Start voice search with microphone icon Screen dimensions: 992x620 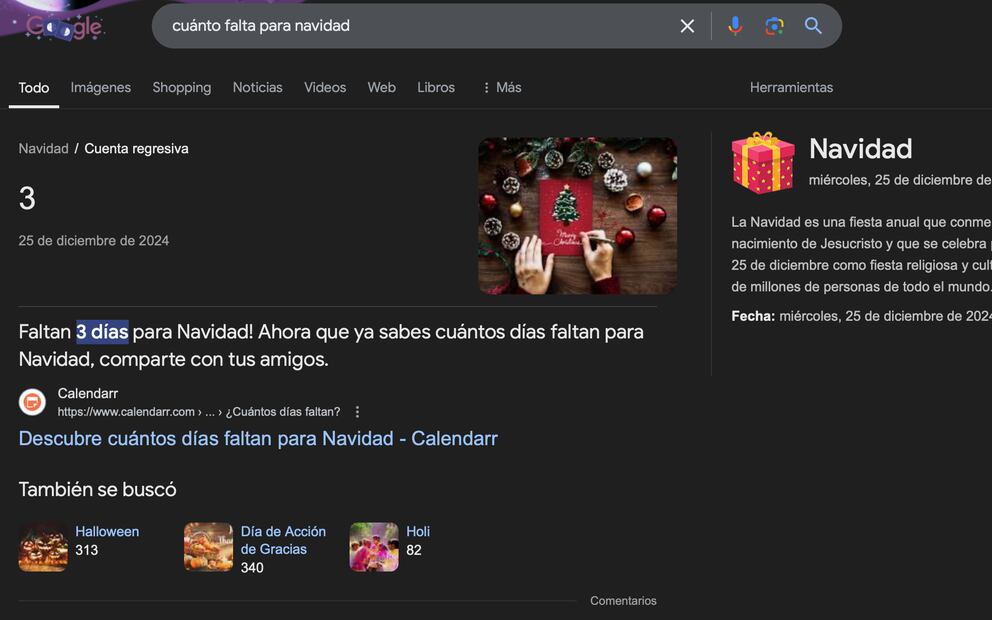coord(735,26)
